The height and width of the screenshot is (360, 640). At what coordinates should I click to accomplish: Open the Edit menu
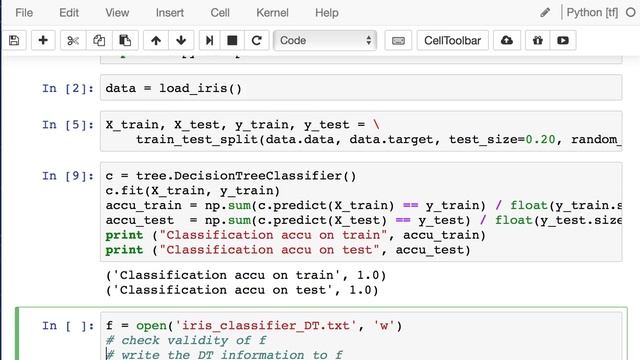(x=69, y=13)
